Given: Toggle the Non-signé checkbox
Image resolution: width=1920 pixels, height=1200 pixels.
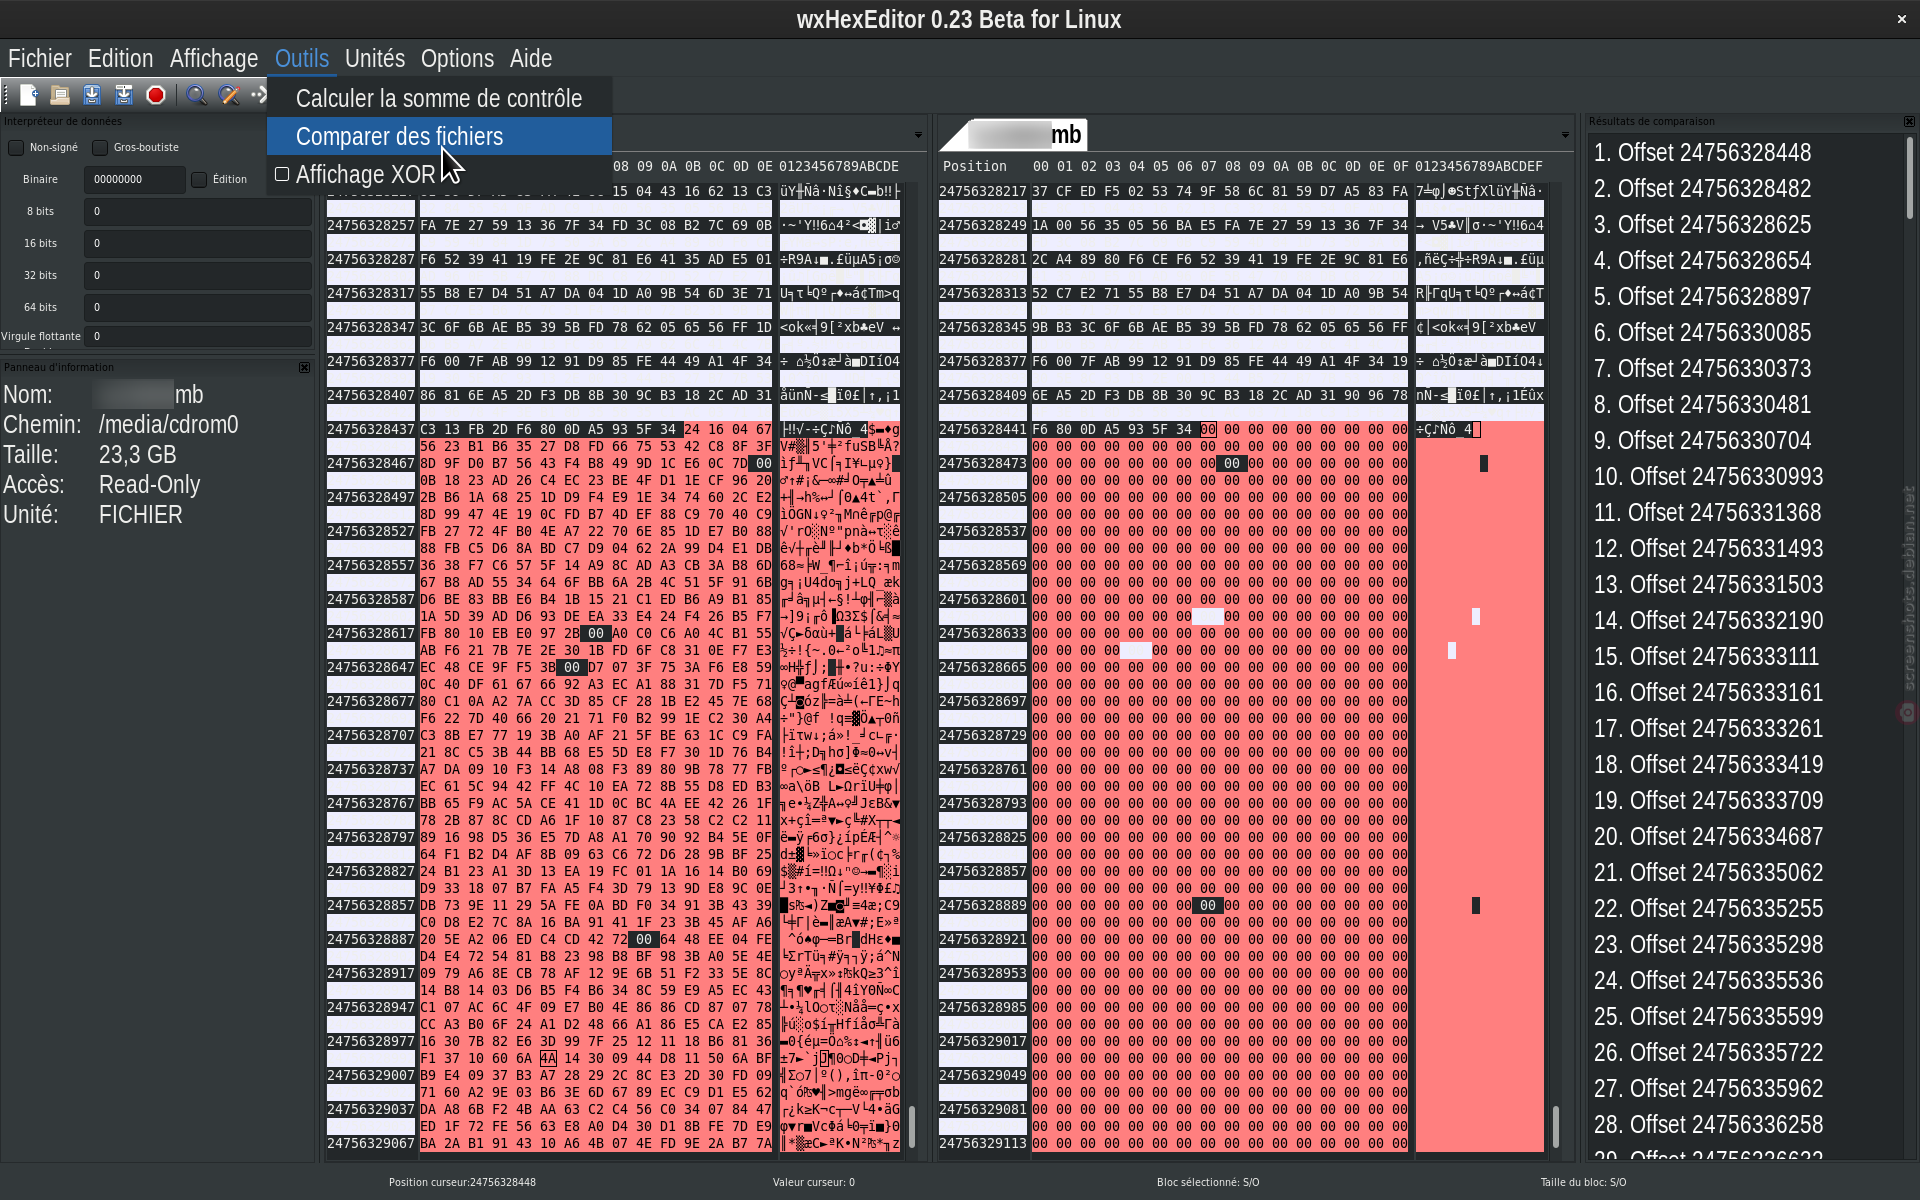Looking at the screenshot, I should [16, 148].
